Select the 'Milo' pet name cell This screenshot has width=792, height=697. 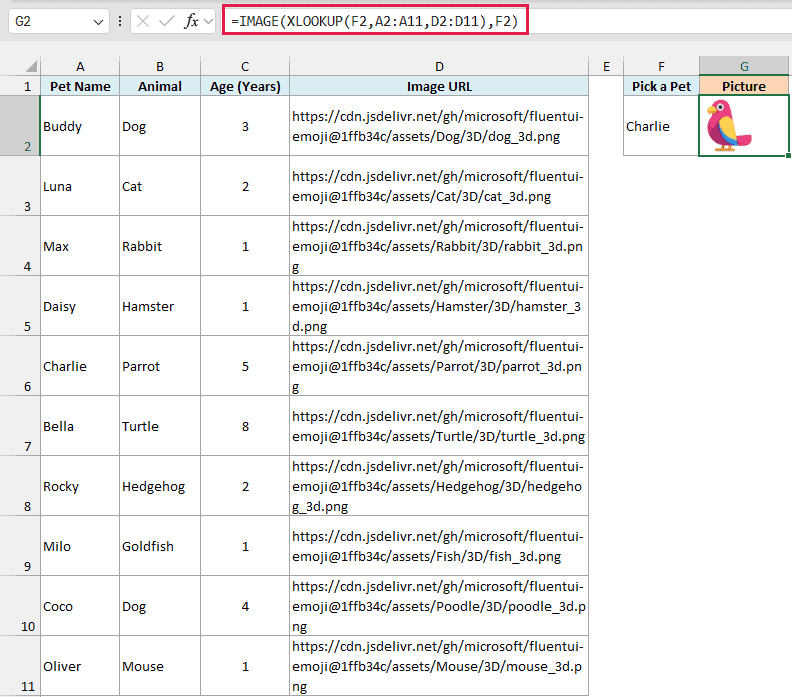pos(80,546)
